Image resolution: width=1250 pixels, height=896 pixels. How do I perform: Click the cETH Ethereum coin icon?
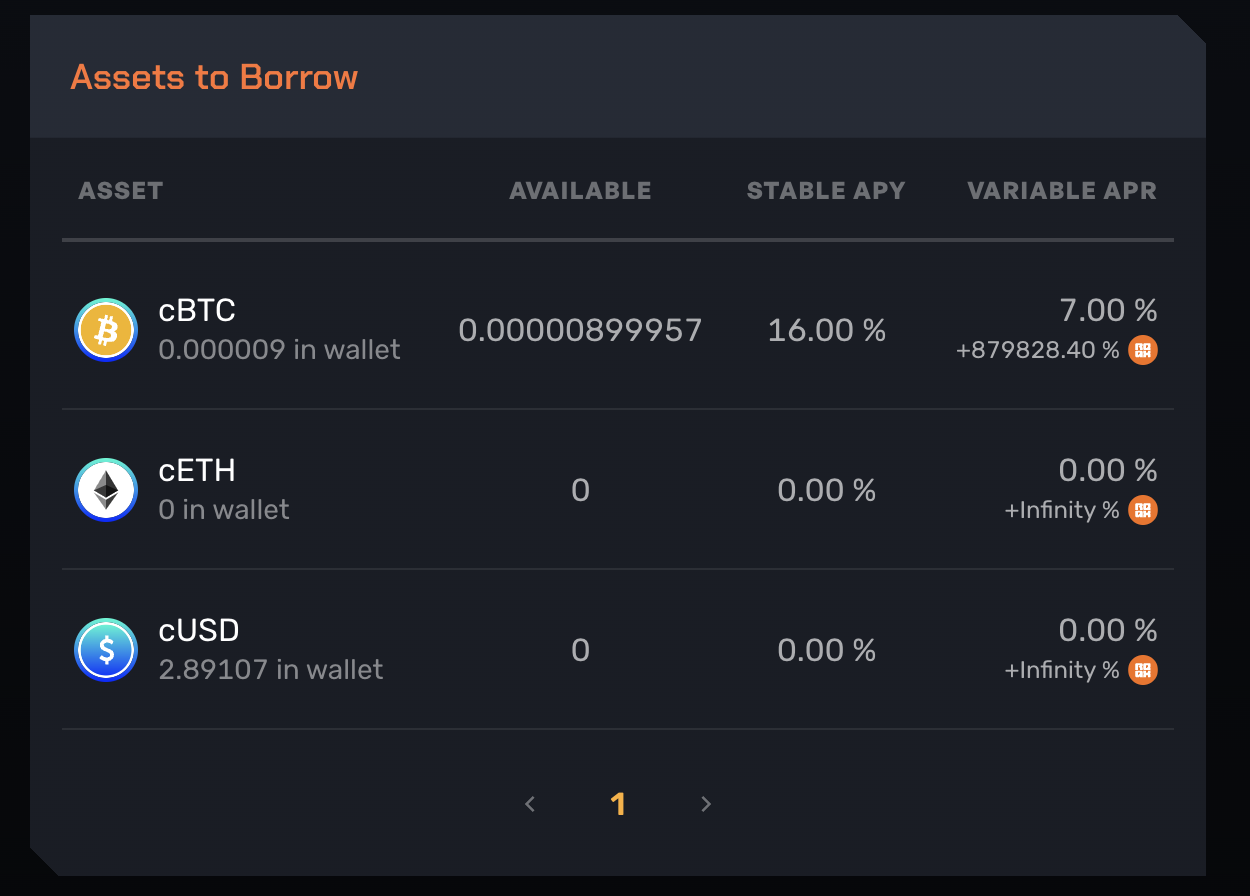[106, 490]
